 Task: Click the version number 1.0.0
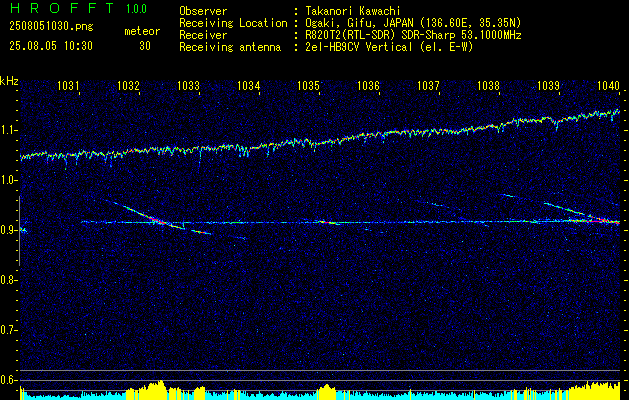[136, 9]
